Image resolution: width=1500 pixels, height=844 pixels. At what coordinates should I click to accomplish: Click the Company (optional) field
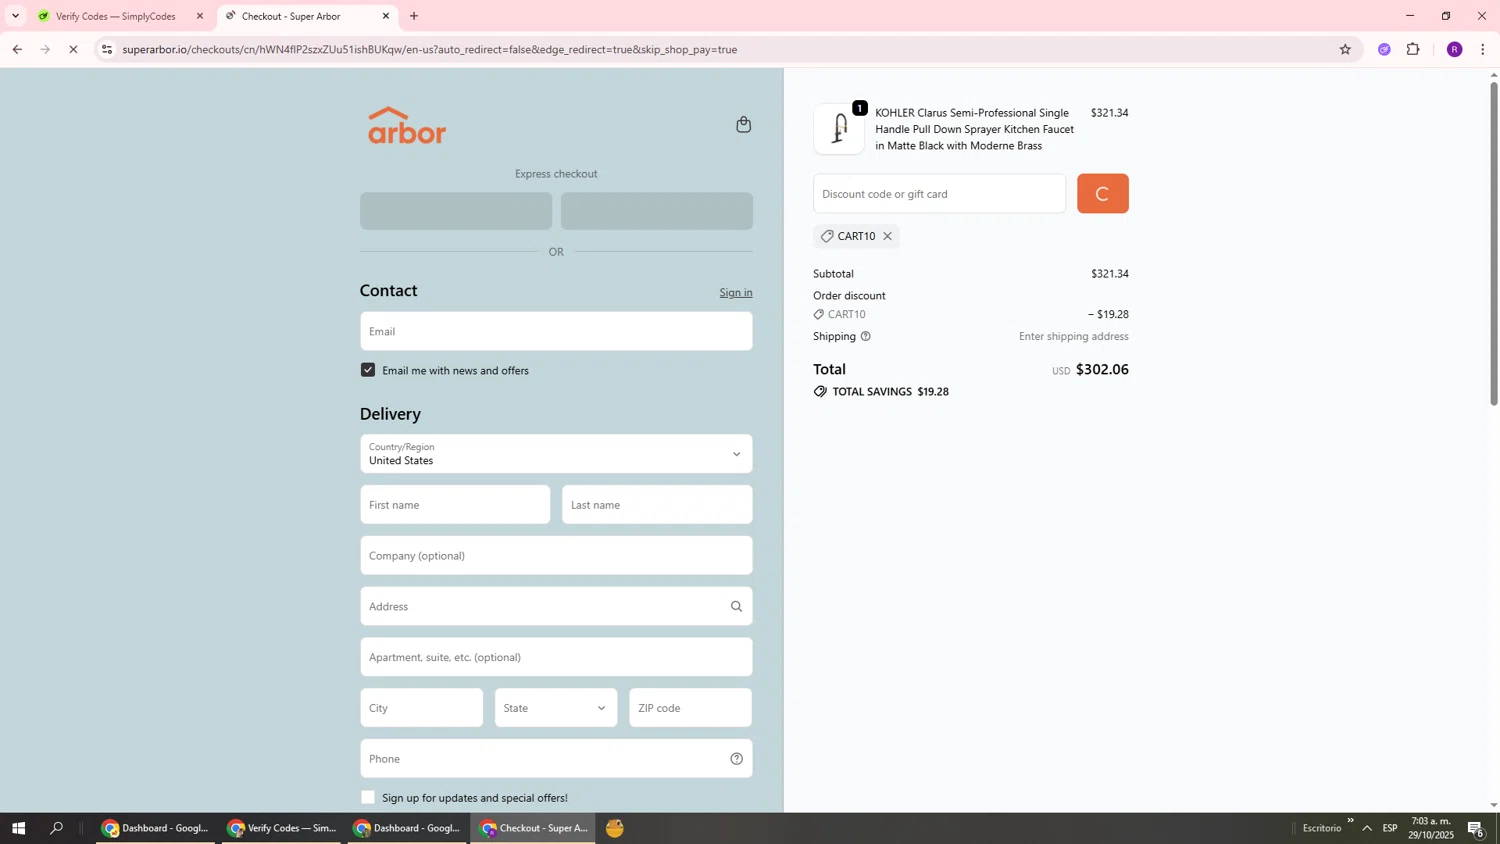point(556,556)
